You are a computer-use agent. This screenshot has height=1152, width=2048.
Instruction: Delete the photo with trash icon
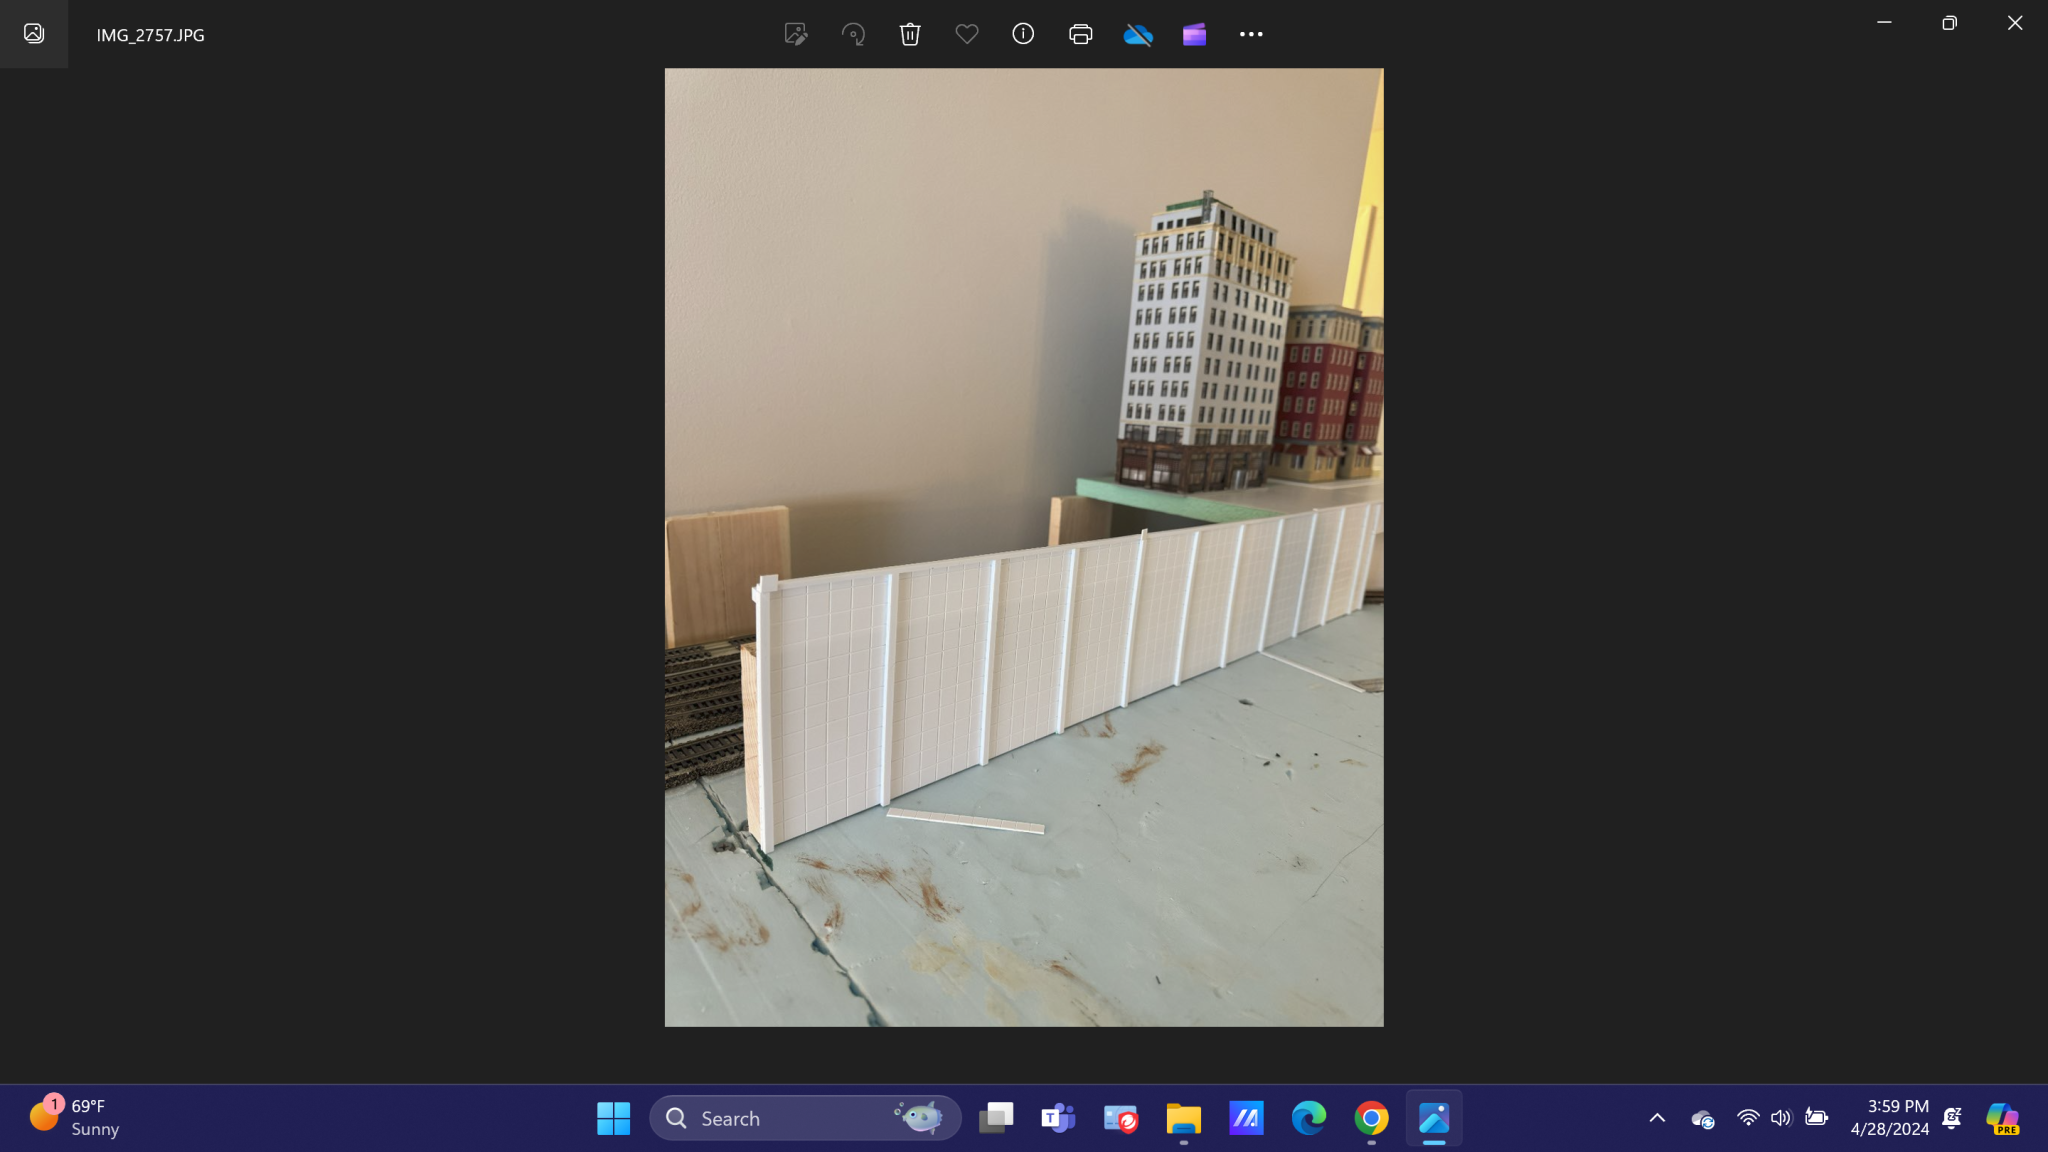(x=910, y=34)
